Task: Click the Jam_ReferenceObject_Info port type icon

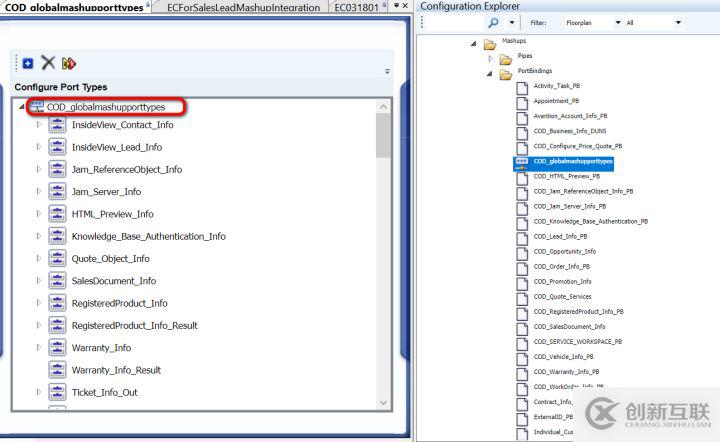Action: (x=57, y=169)
